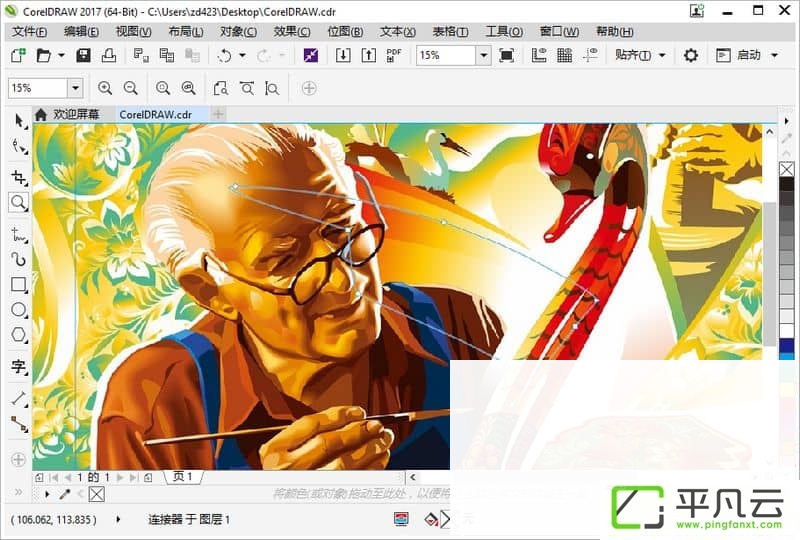Screen dimensions: 800x540
Task: Select the Shape tool
Action: pos(19,146)
